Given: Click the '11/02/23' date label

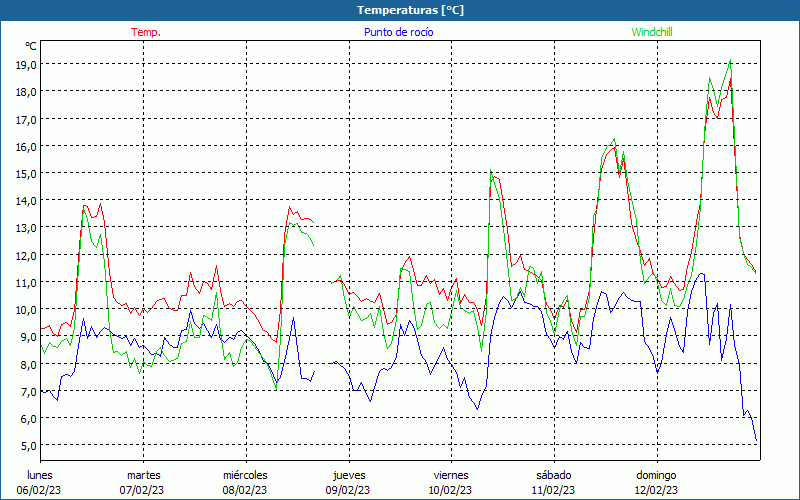Looking at the screenshot, I should 553,490.
